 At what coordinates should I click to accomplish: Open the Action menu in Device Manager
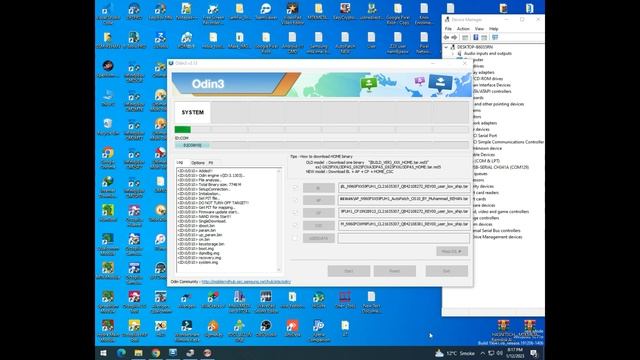point(463,29)
